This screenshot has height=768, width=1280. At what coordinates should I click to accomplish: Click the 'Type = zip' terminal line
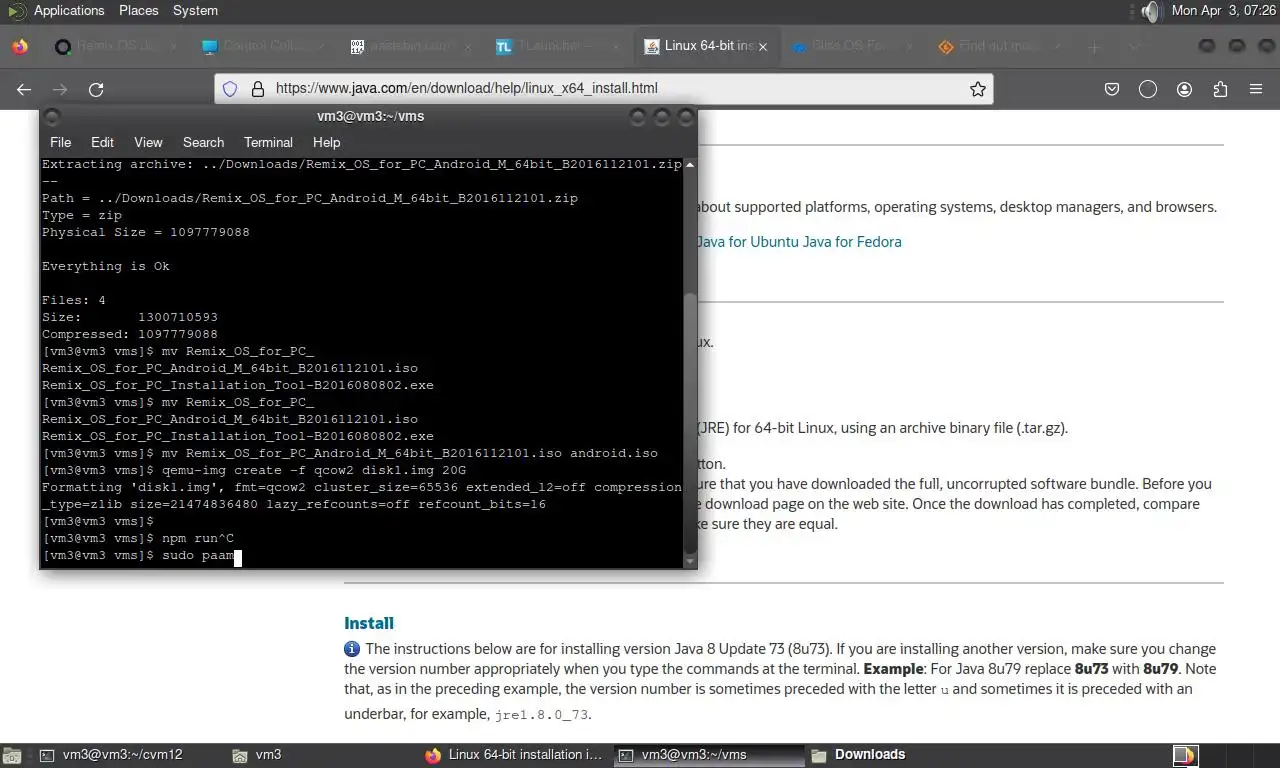click(x=82, y=215)
